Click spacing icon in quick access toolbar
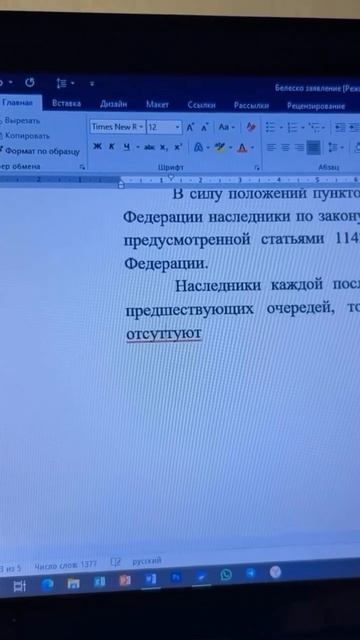Image resolution: width=360 pixels, height=640 pixels. click(62, 83)
